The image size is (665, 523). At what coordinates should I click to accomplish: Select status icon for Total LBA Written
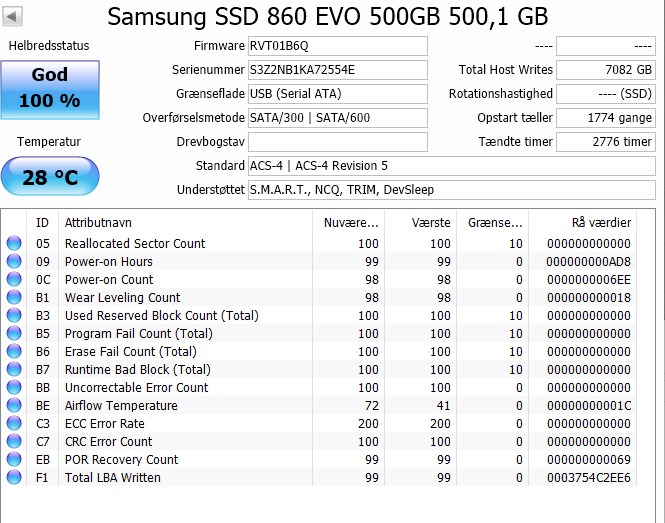tap(14, 478)
